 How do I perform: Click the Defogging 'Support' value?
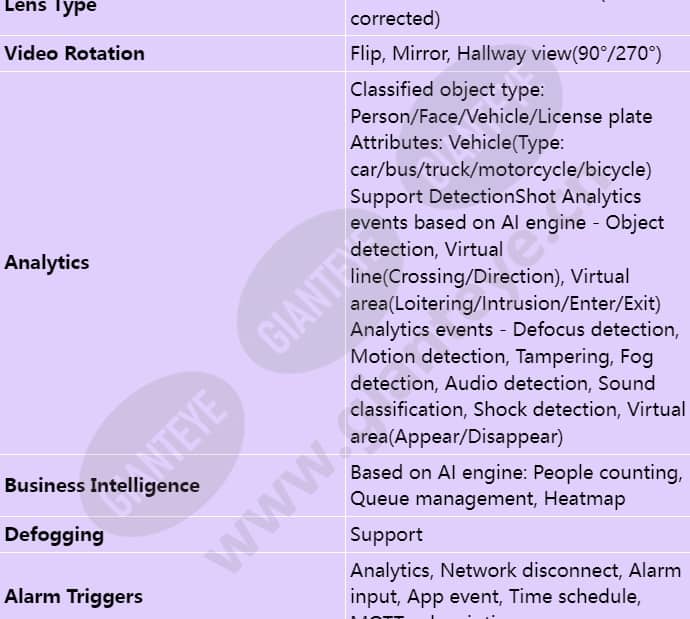386,535
